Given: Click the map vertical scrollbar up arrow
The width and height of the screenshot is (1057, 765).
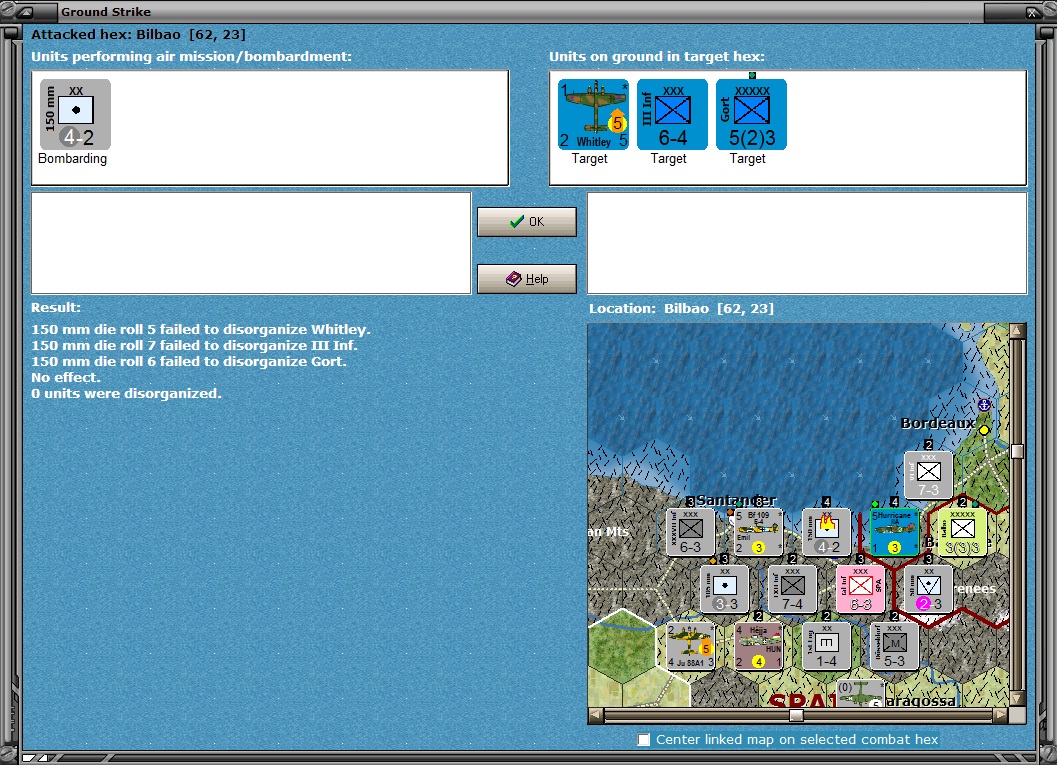Looking at the screenshot, I should [1017, 331].
